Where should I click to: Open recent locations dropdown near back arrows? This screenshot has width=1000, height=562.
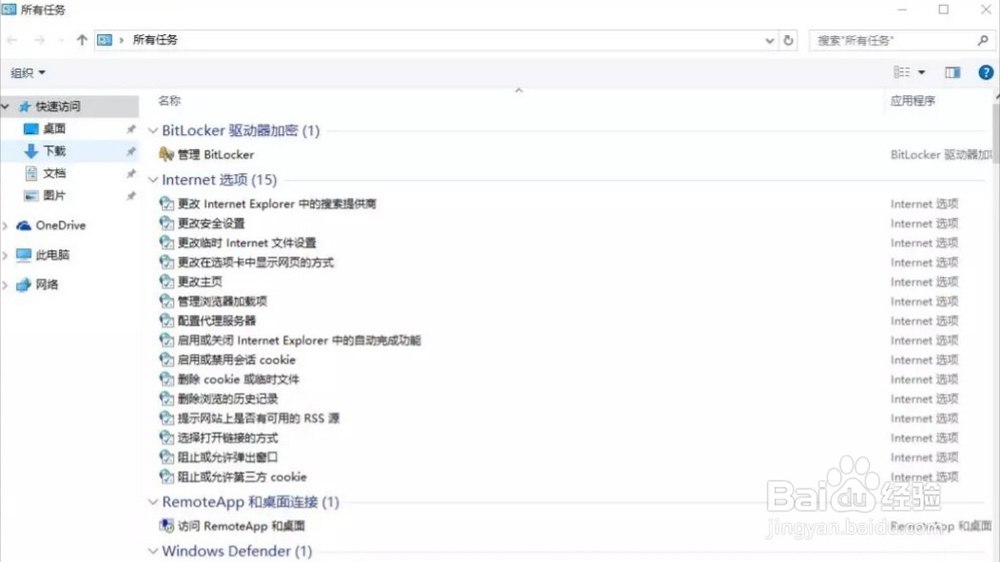(61, 40)
